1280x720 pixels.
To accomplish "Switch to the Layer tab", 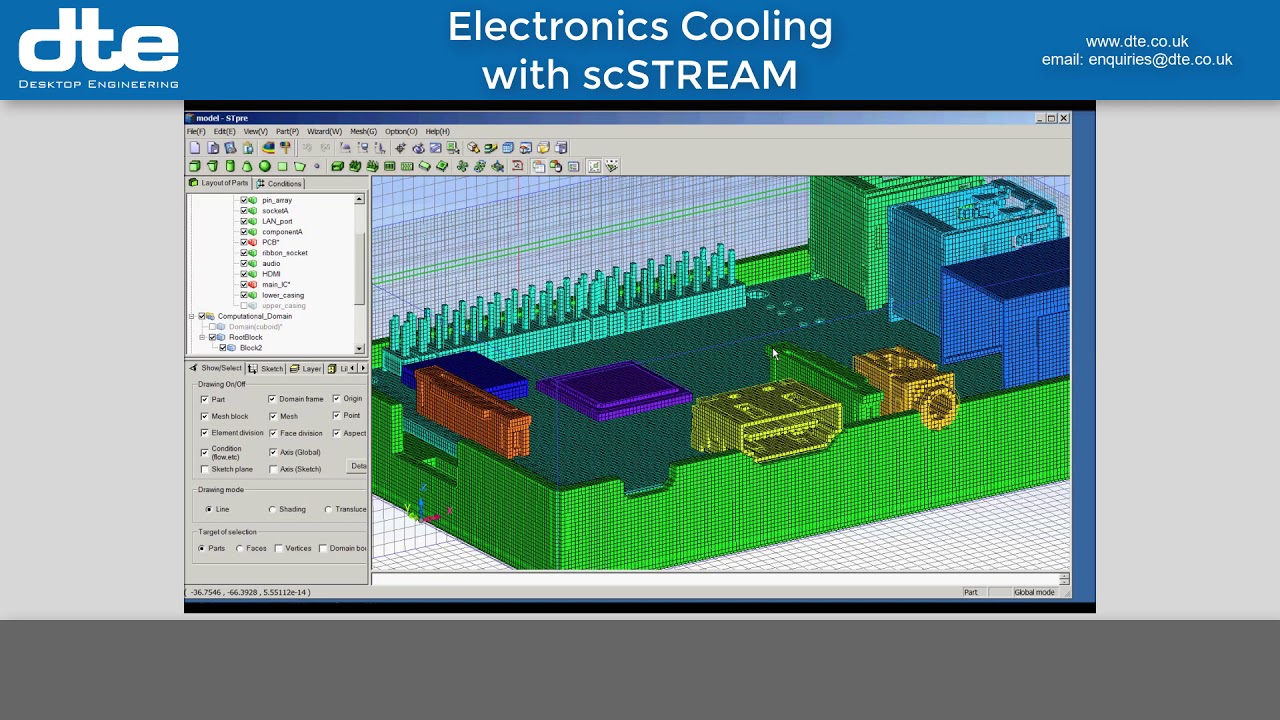I will click(306, 369).
